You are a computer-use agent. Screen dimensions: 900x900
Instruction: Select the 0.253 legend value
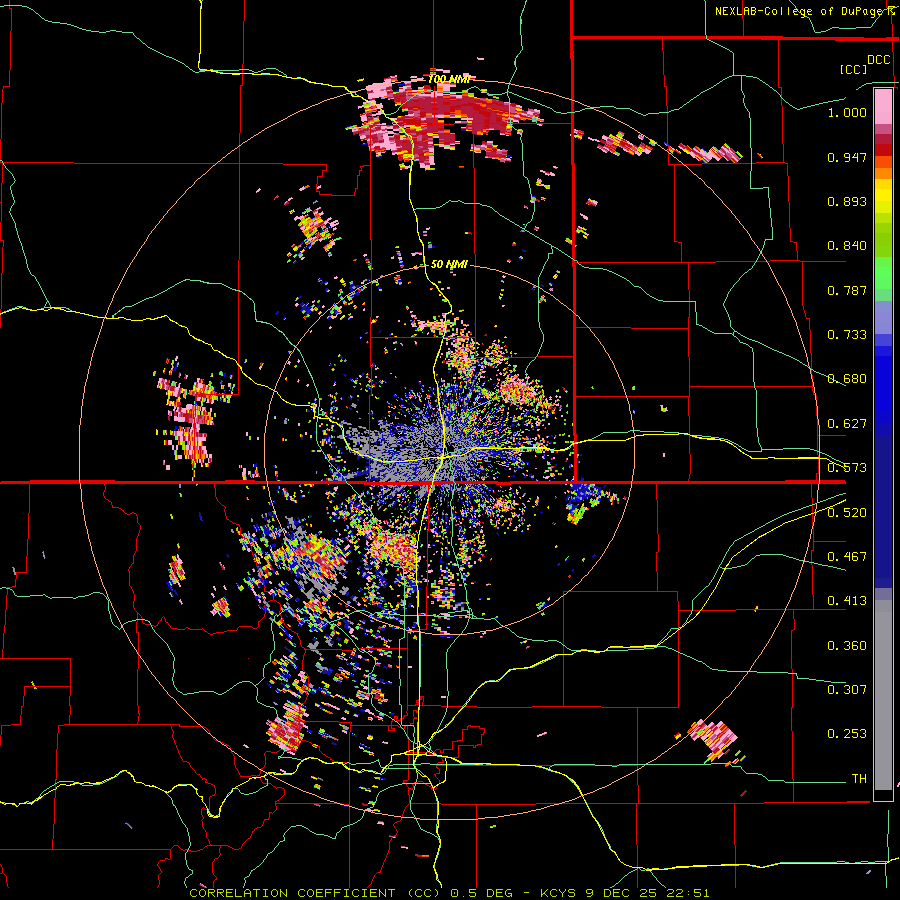click(847, 734)
